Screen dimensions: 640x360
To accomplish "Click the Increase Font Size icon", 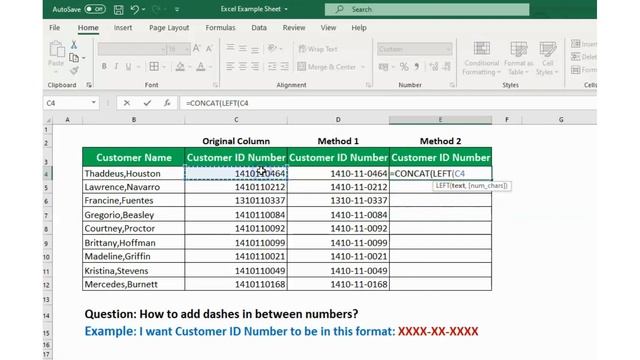I will [197, 49].
